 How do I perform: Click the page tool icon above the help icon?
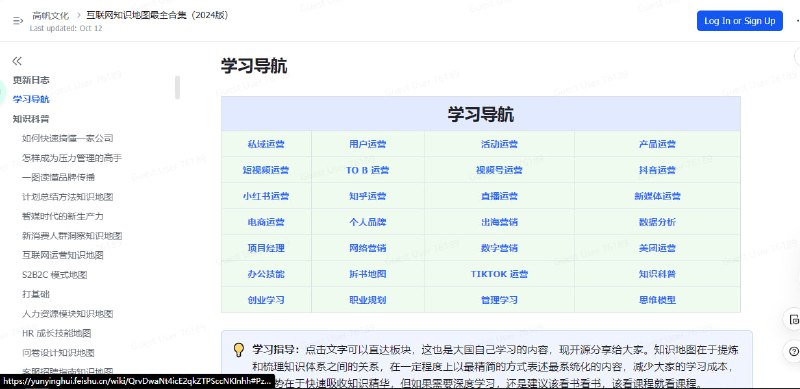(793, 320)
